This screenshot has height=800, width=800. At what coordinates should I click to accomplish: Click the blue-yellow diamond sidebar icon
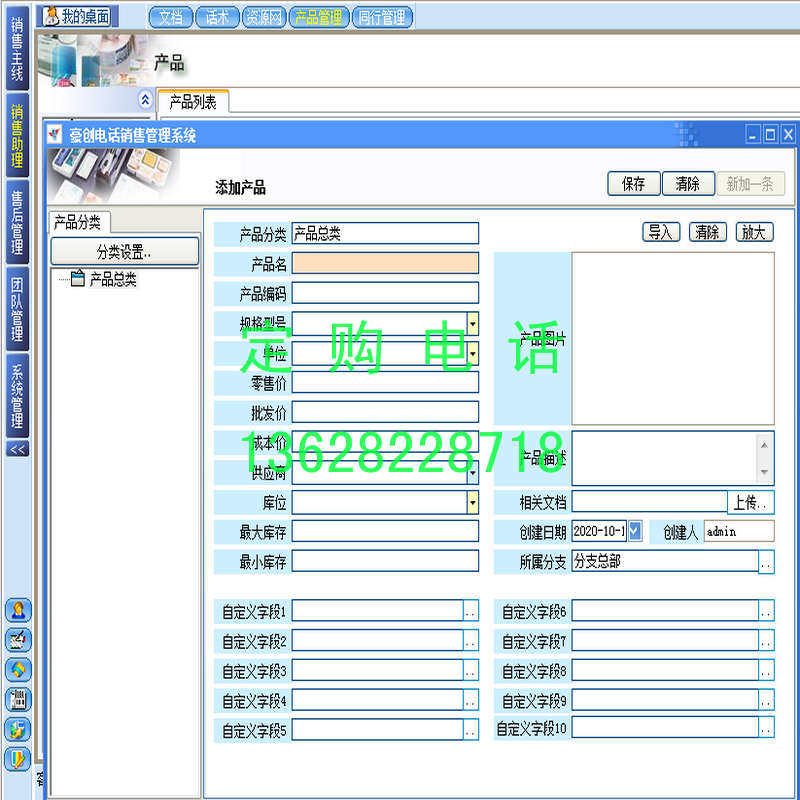(18, 669)
